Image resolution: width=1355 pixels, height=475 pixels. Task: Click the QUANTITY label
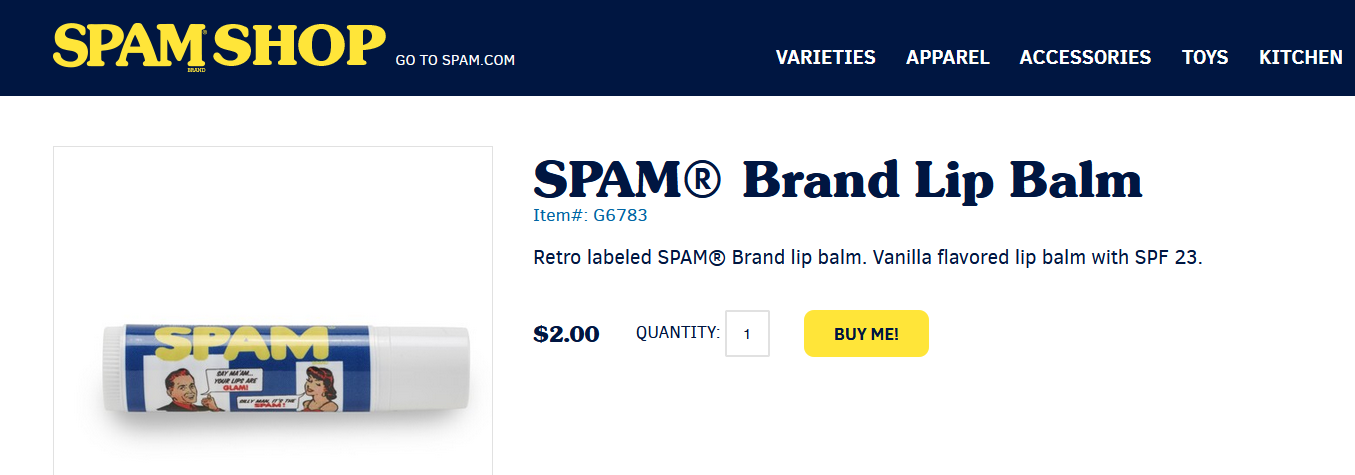click(677, 332)
